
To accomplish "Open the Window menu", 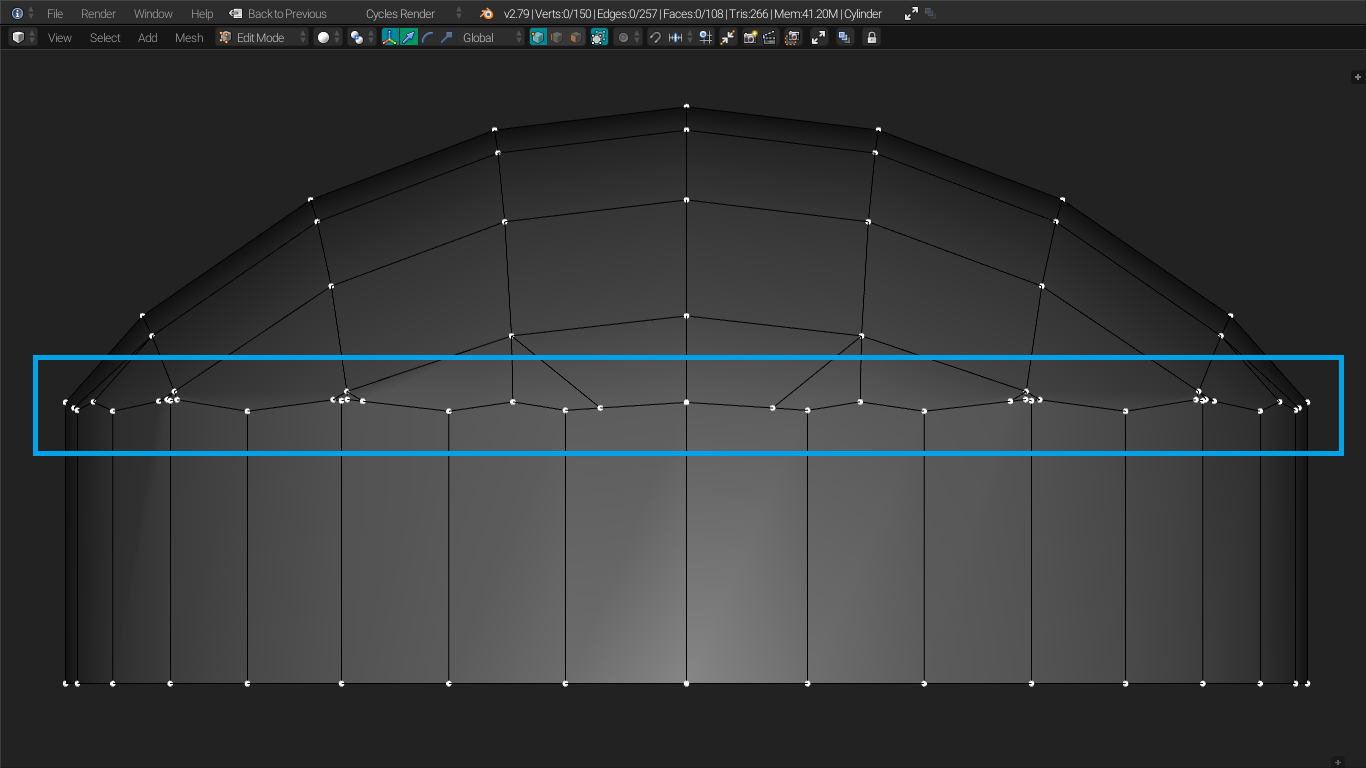I will coord(153,14).
